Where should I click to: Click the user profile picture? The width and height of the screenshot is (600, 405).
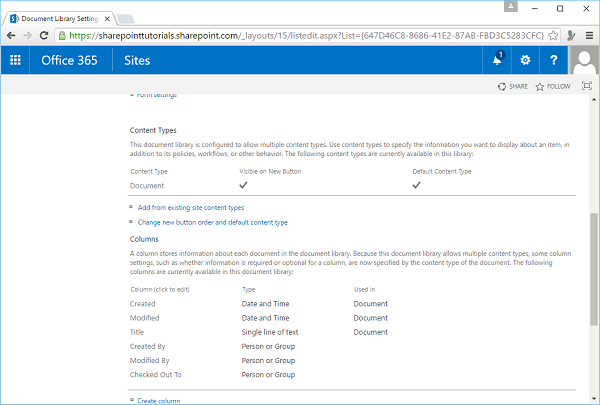point(584,60)
